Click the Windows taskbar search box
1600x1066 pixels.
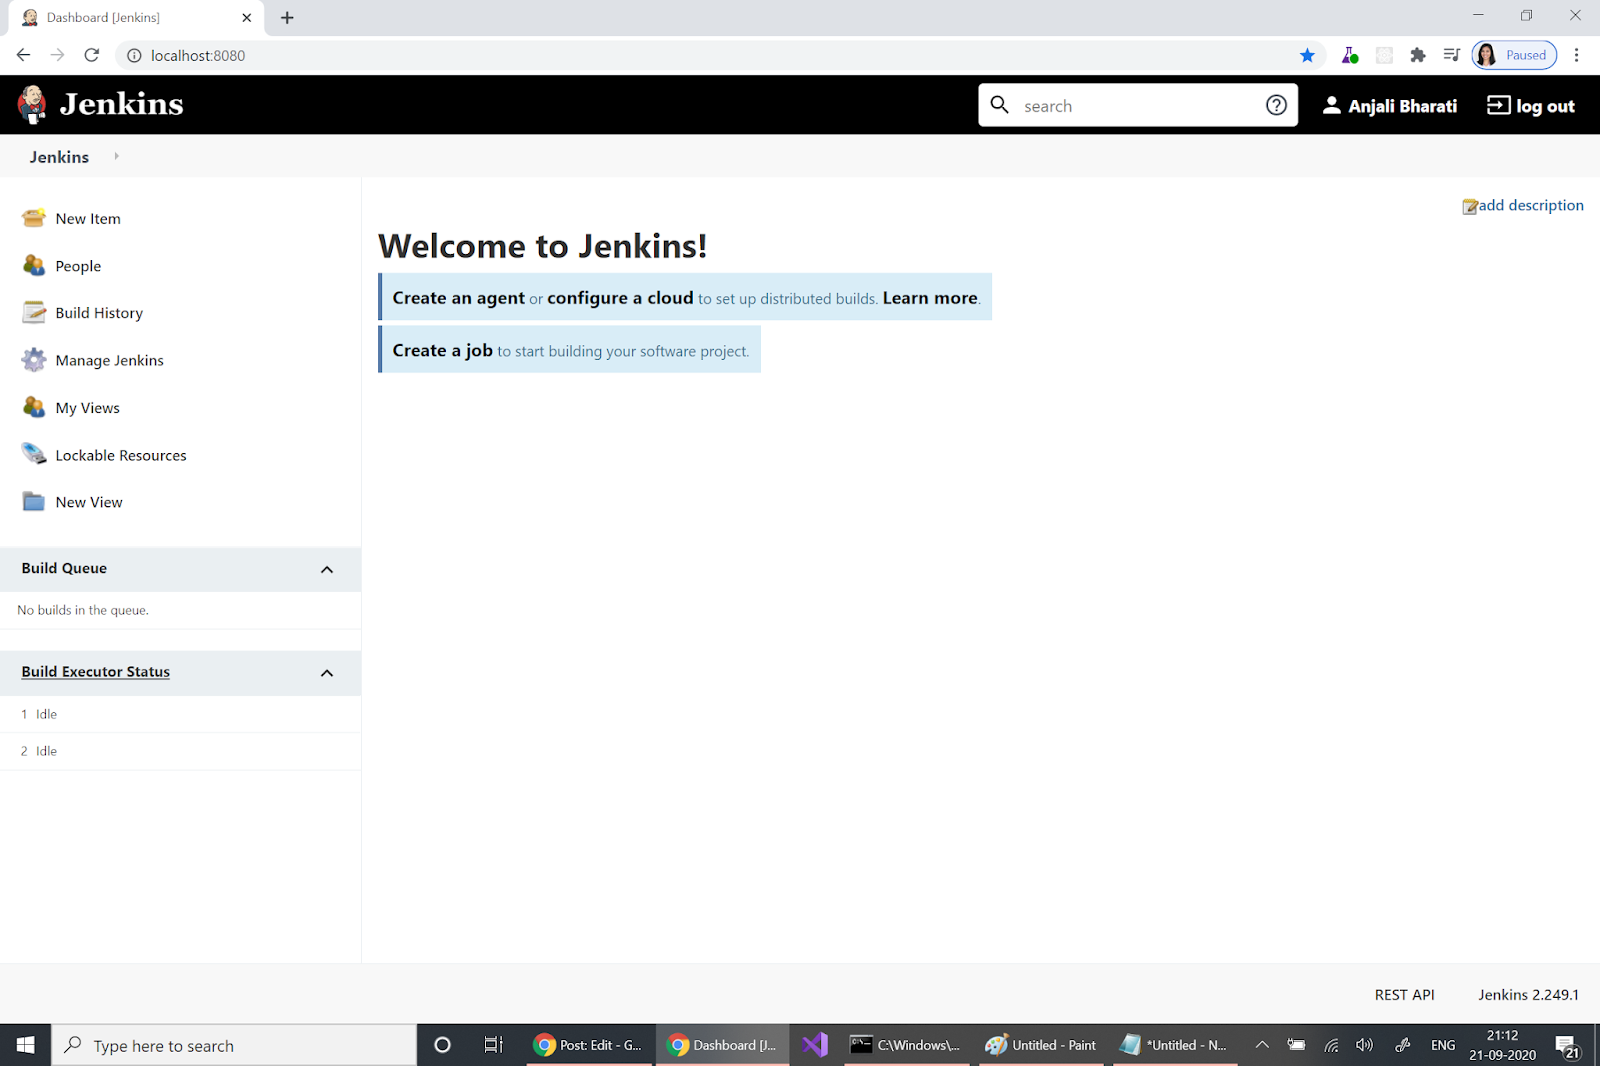tap(234, 1045)
